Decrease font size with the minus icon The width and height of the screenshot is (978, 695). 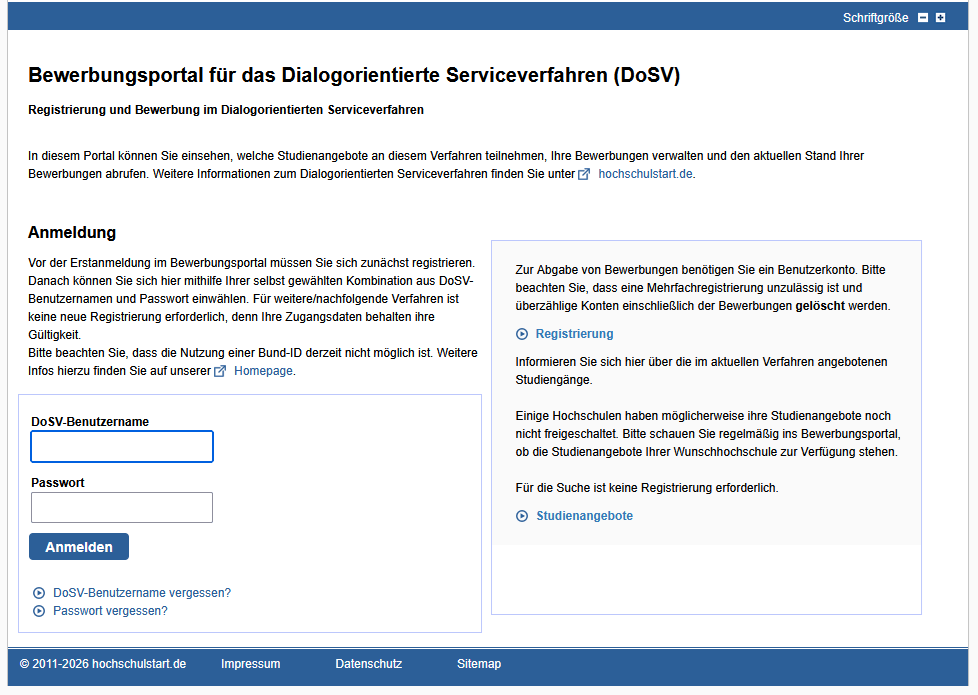point(923,18)
